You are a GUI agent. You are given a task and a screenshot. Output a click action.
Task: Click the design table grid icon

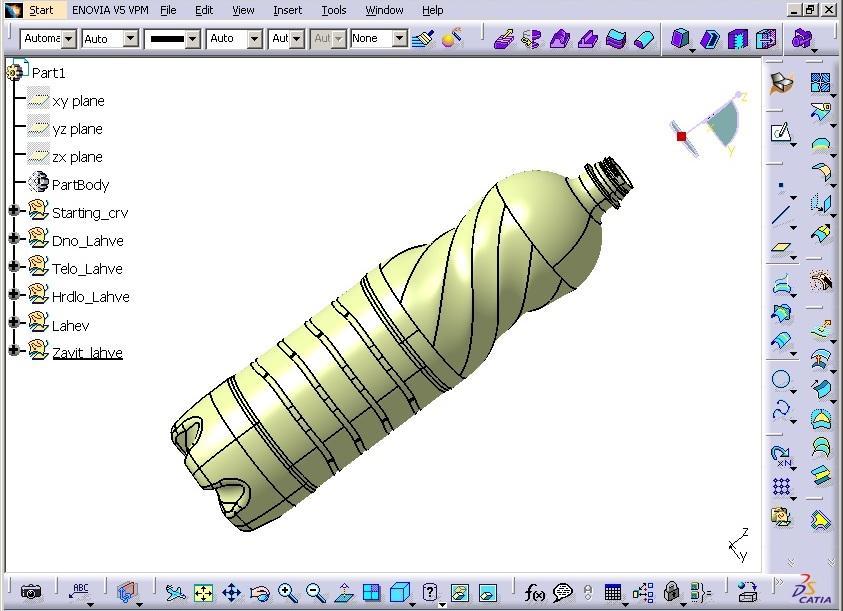click(x=613, y=593)
